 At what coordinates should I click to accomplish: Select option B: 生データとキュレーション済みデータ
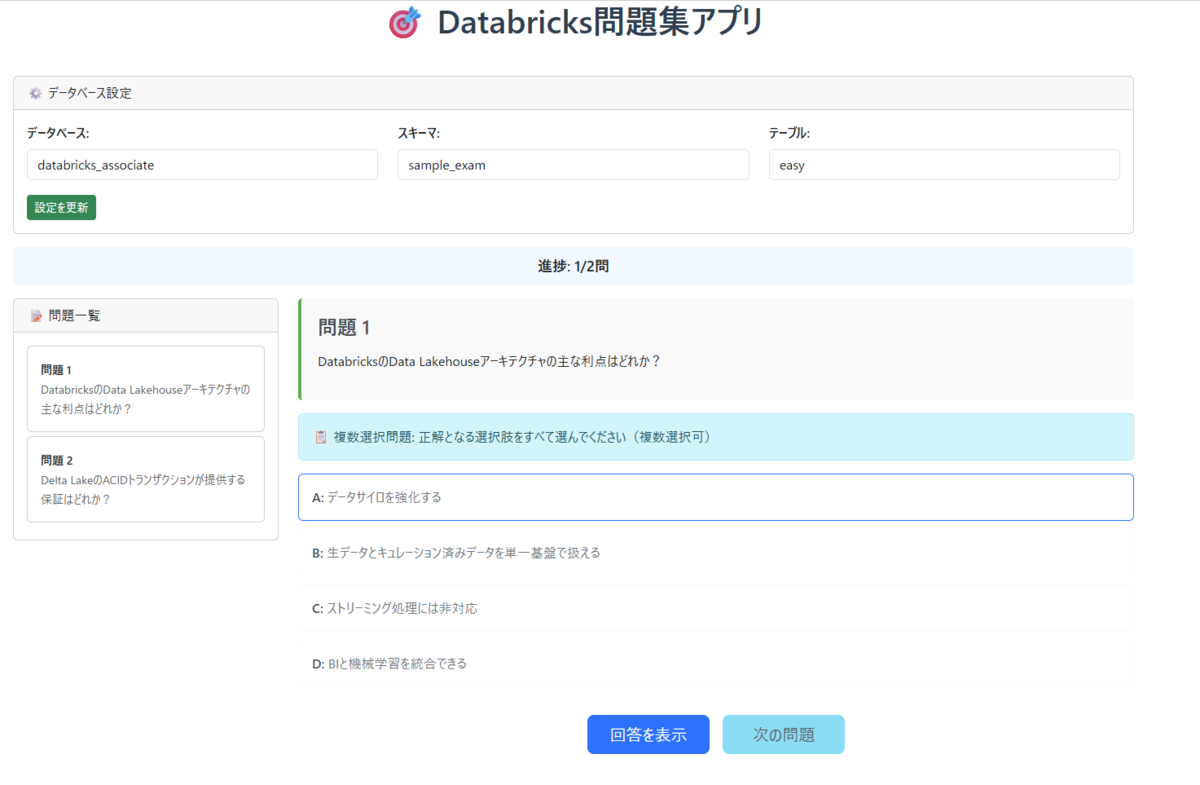pos(716,552)
